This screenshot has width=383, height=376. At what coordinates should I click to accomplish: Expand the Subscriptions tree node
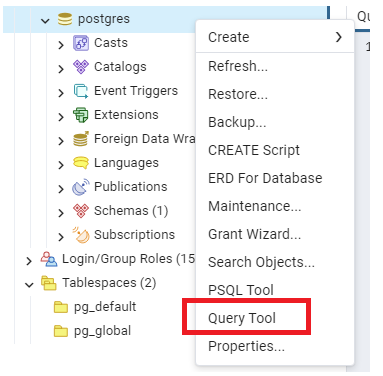61,237
